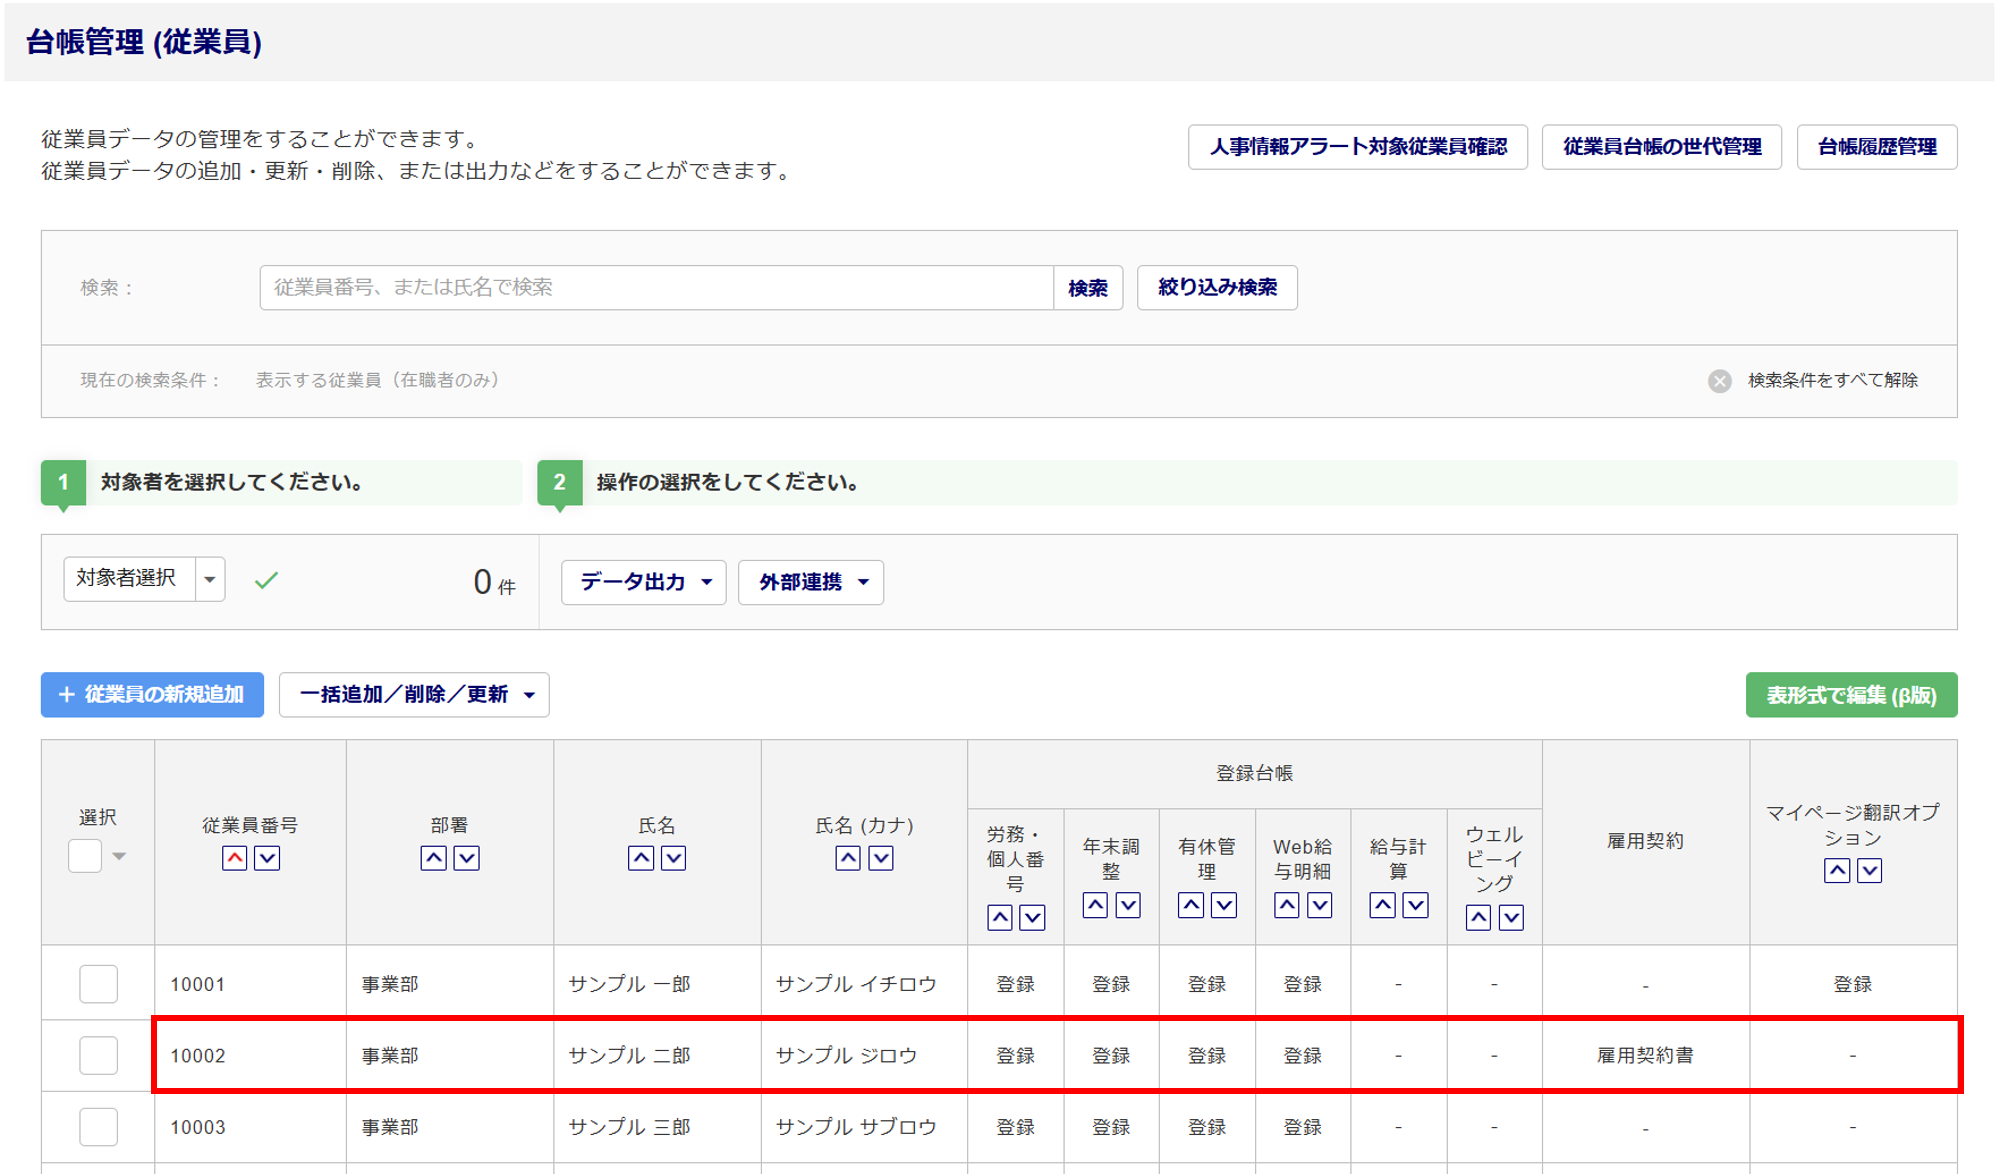This screenshot has width=2000, height=1174.
Task: Sort 部署 column ascending
Action: point(433,858)
